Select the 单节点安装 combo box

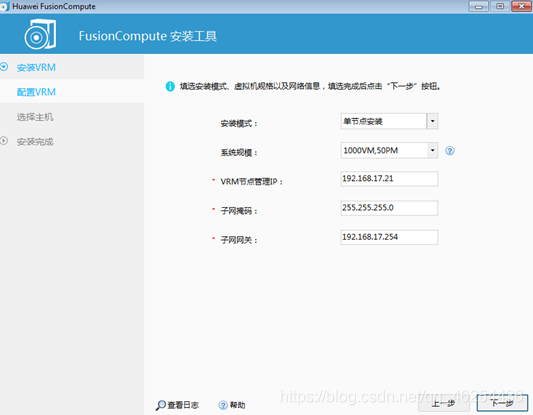click(389, 121)
